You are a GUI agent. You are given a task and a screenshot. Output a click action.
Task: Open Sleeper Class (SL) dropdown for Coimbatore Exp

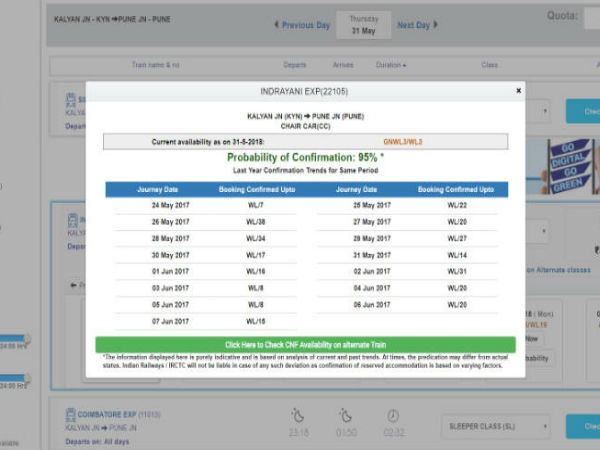(x=496, y=424)
